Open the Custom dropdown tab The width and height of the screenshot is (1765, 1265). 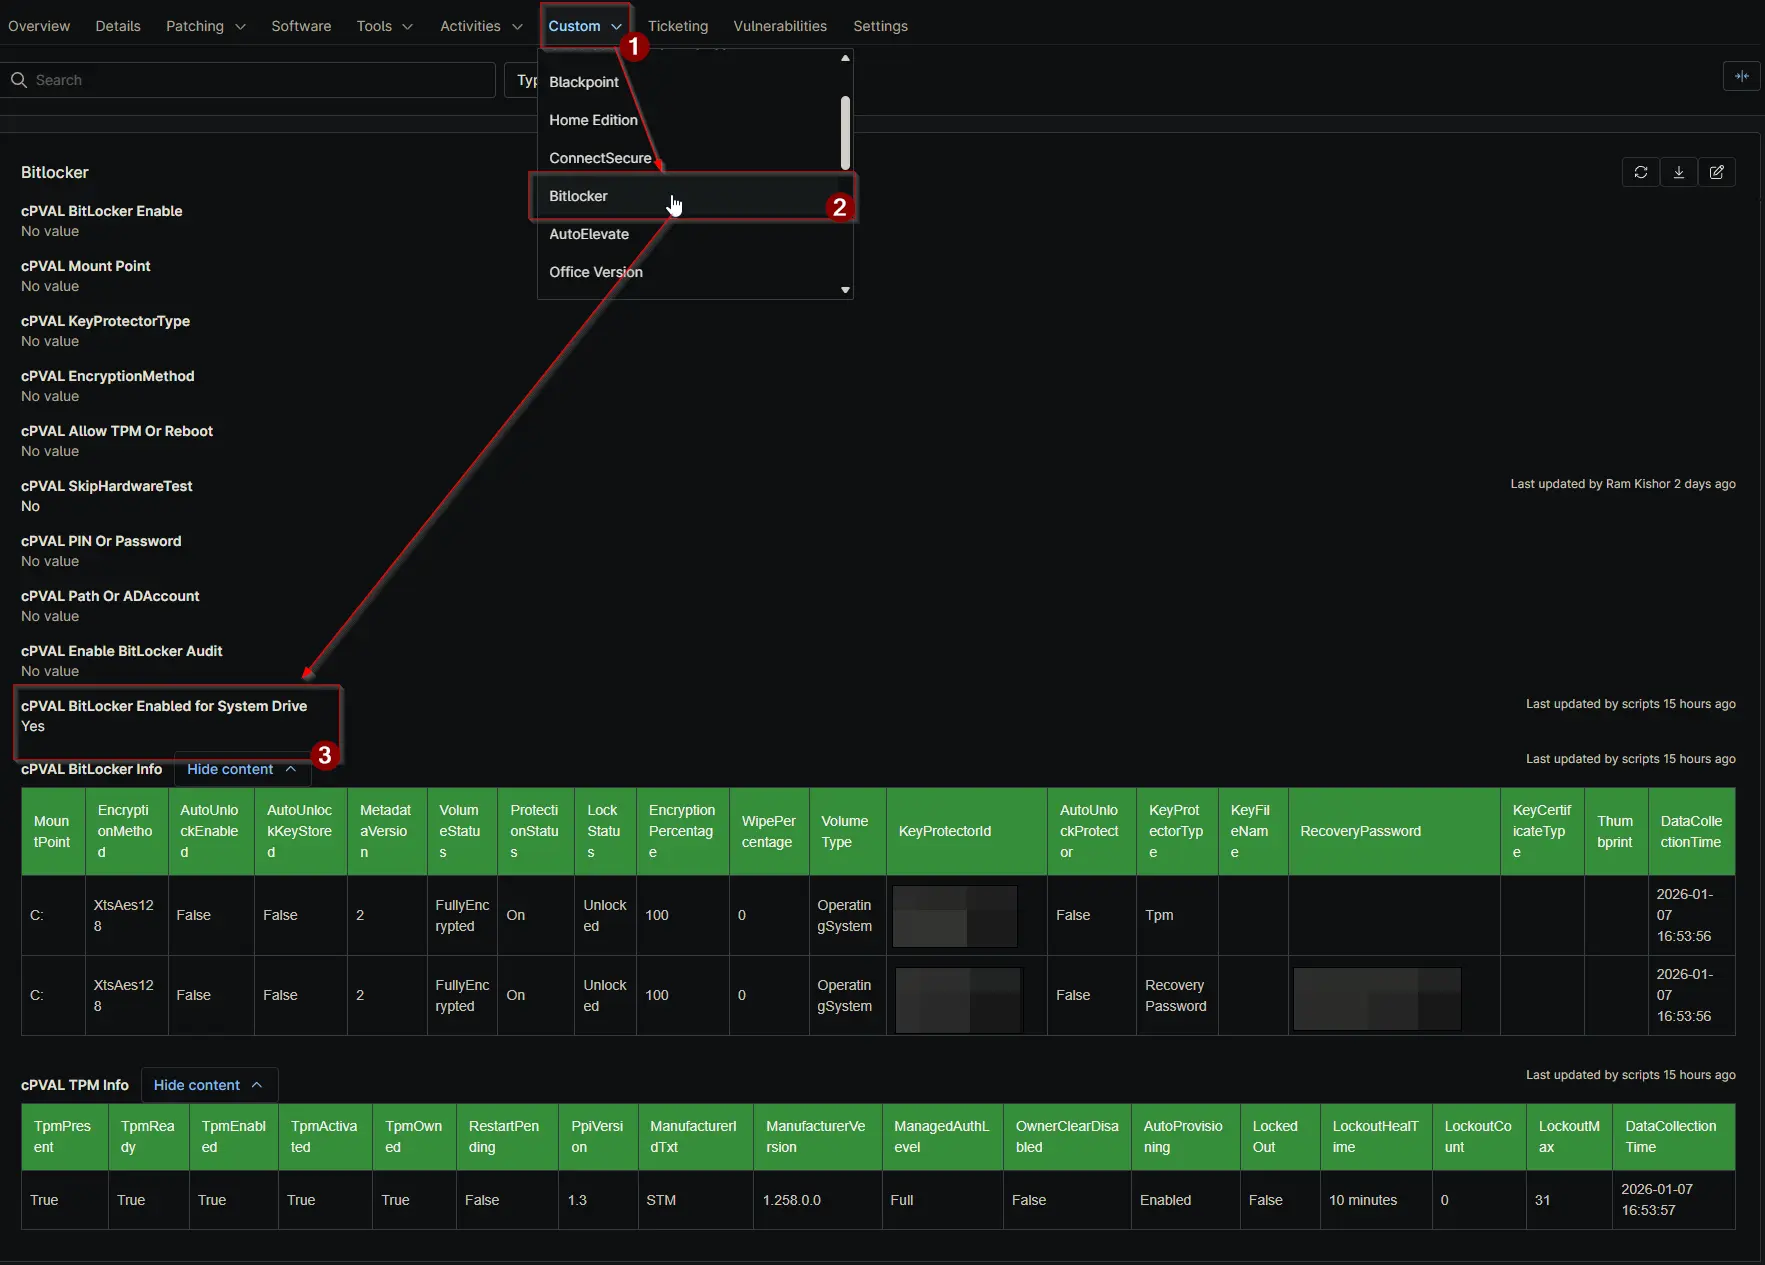coord(584,26)
